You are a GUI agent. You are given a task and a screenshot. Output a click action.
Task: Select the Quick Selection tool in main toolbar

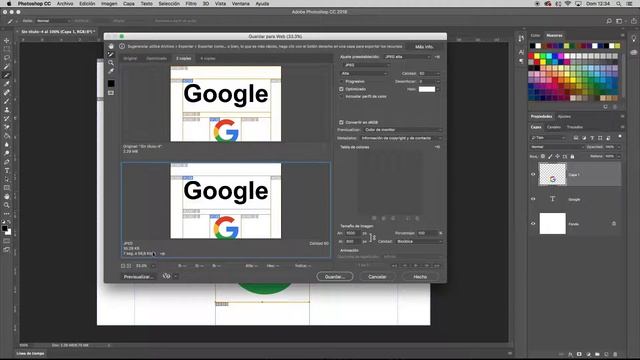(x=7, y=67)
